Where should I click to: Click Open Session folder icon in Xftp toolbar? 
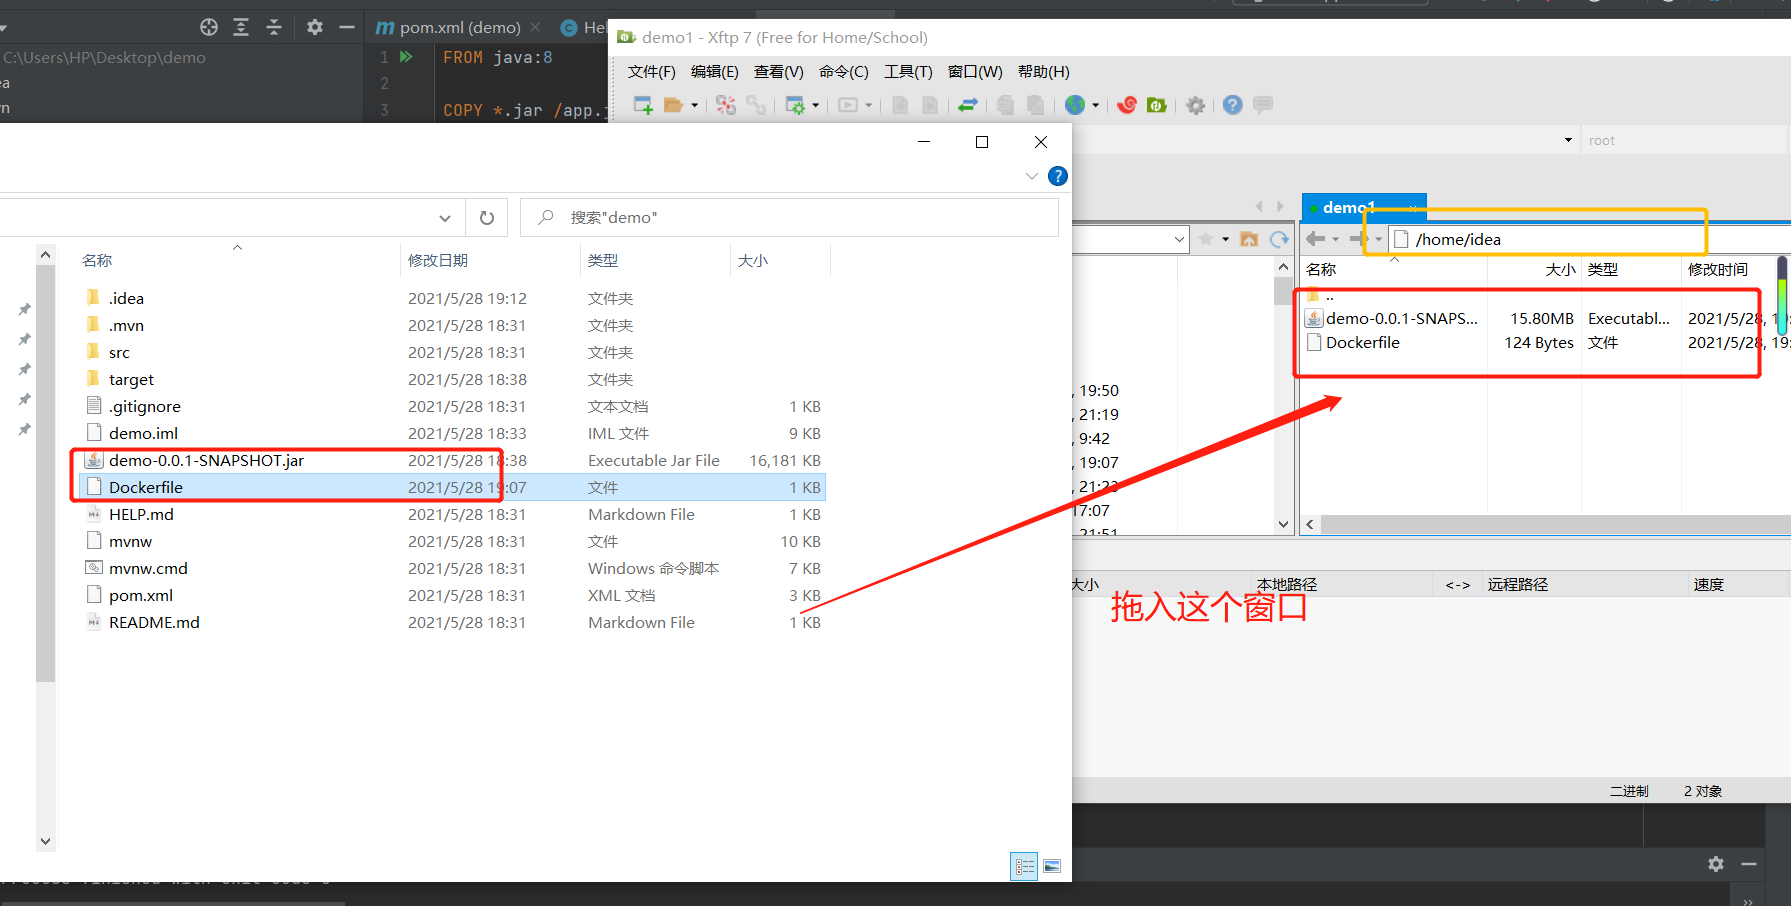pos(674,105)
